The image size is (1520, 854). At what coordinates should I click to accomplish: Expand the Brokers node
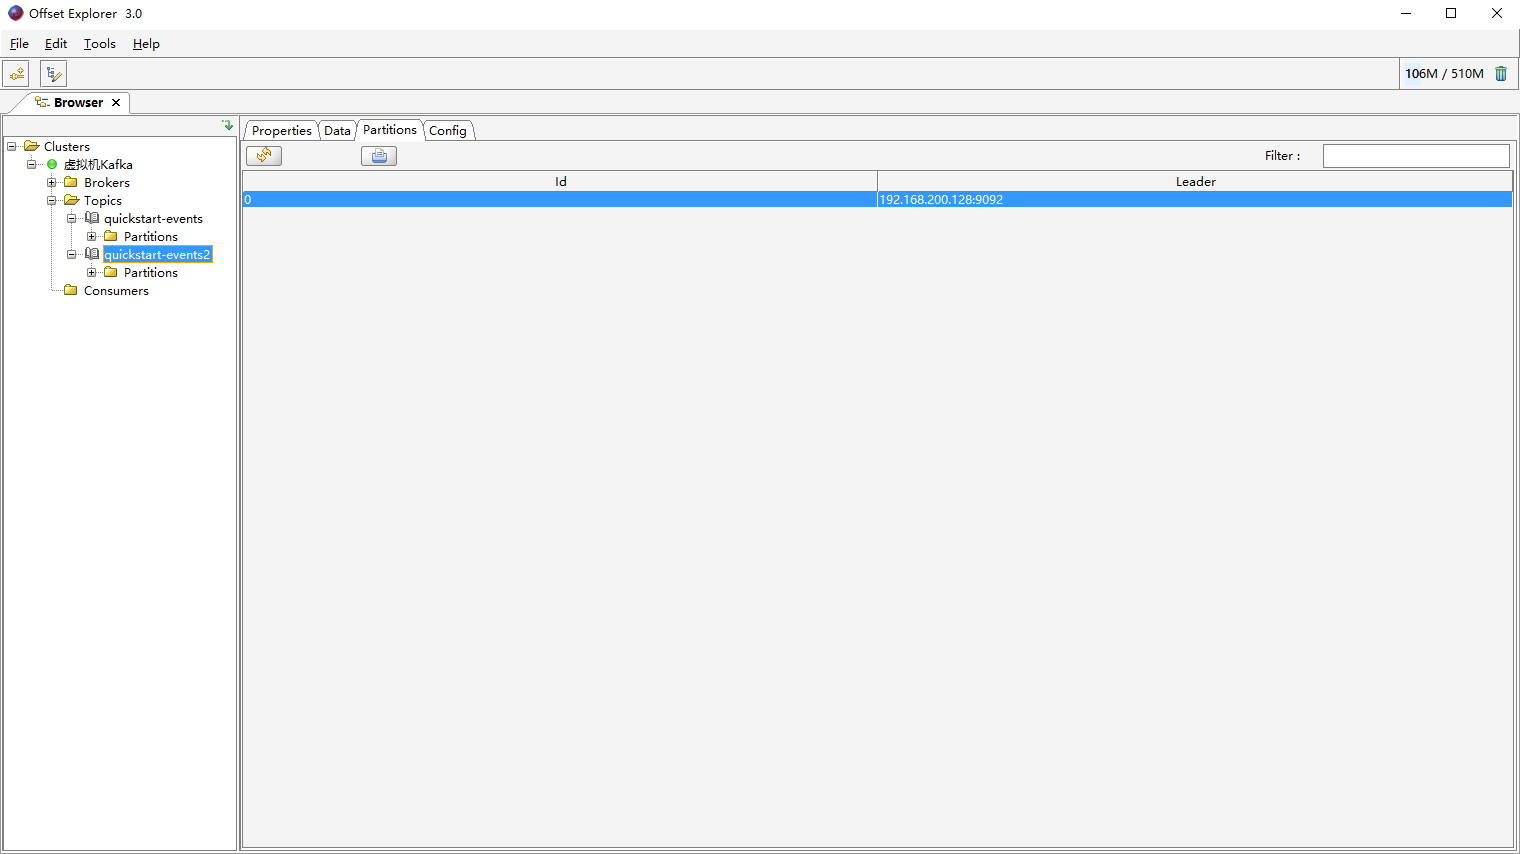pos(52,182)
